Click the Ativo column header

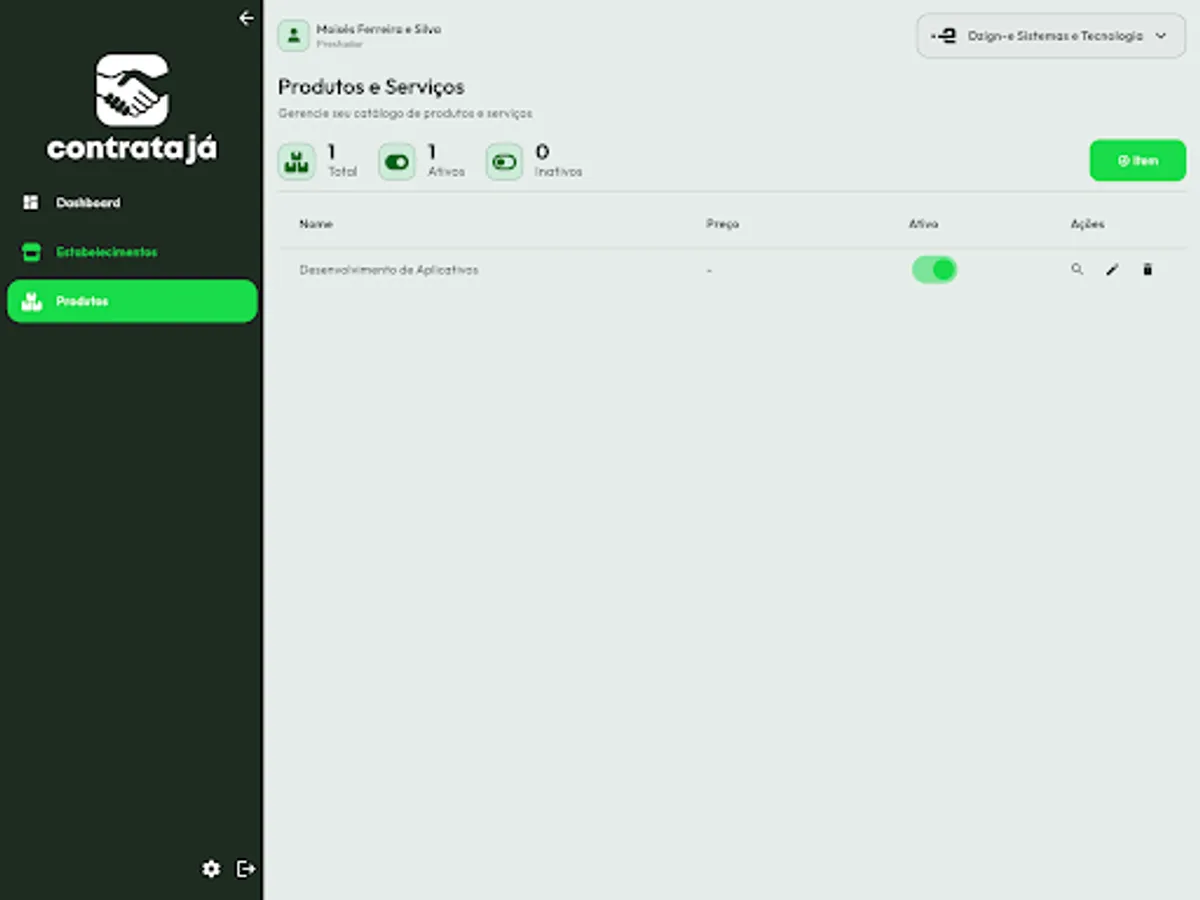coord(923,224)
